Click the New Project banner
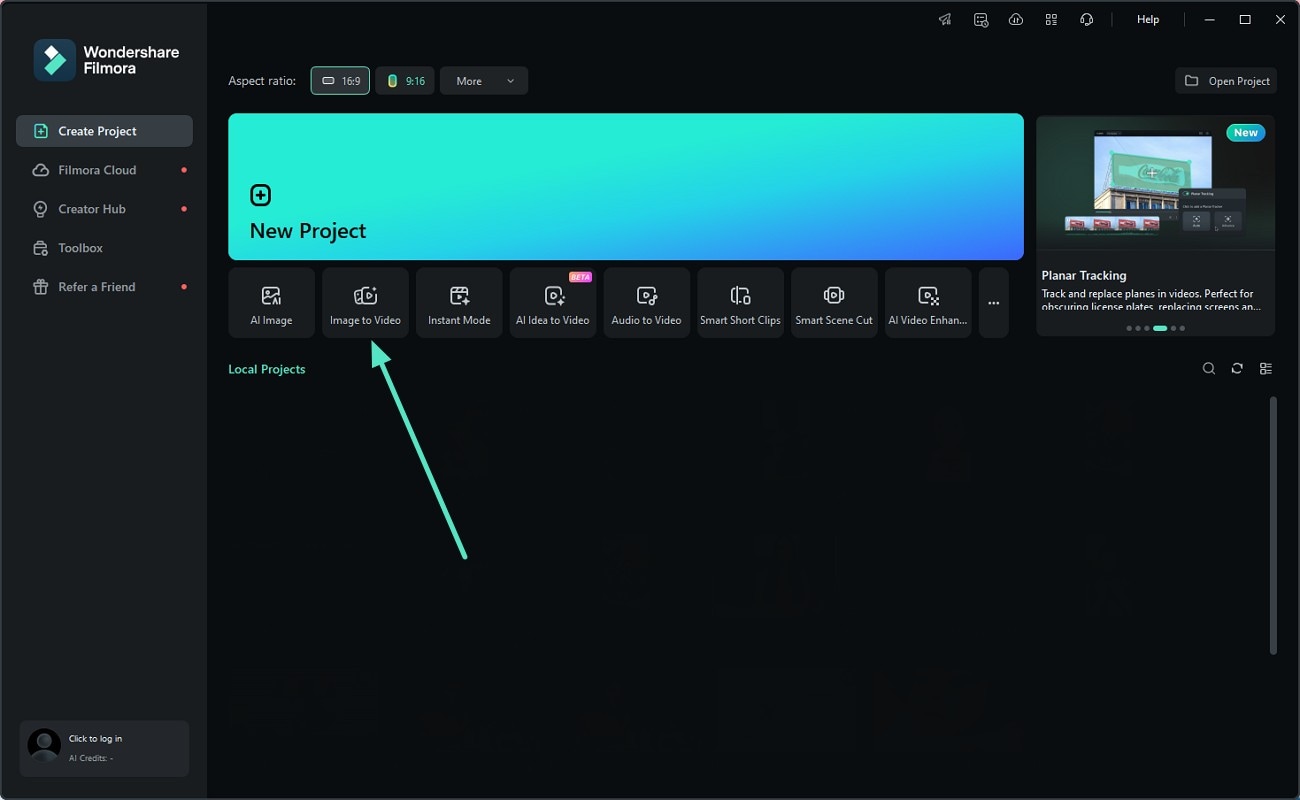Screen dimensions: 1300x800 [x=626, y=187]
